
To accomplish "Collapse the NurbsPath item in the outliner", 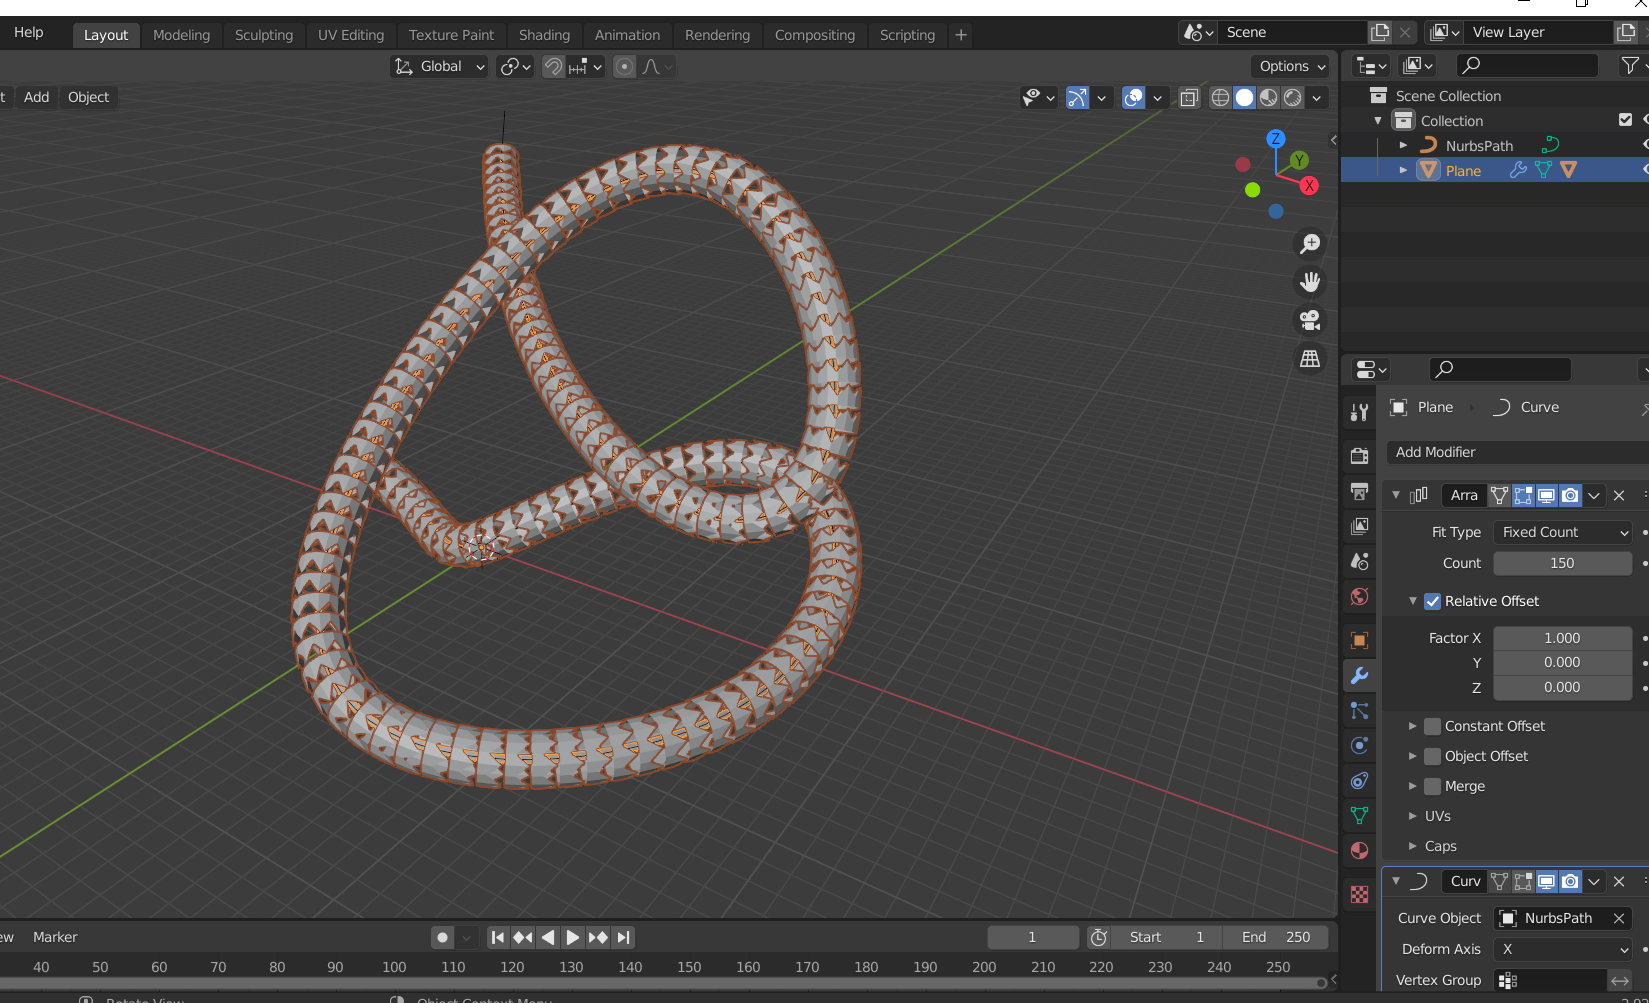I will pyautogui.click(x=1403, y=145).
